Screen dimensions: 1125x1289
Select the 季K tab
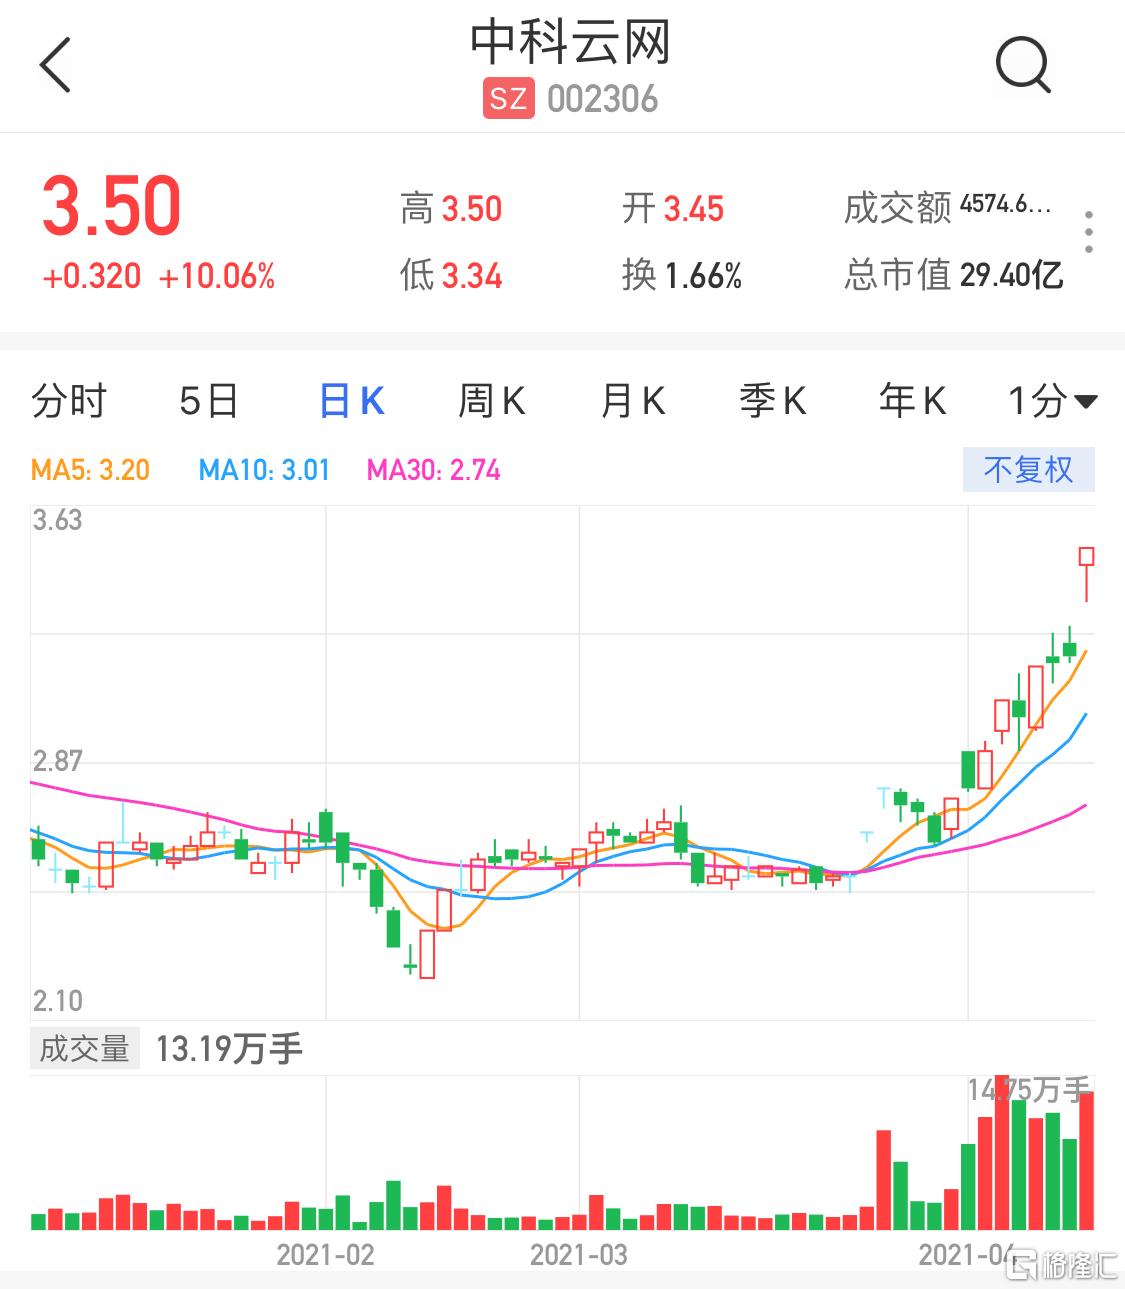772,401
